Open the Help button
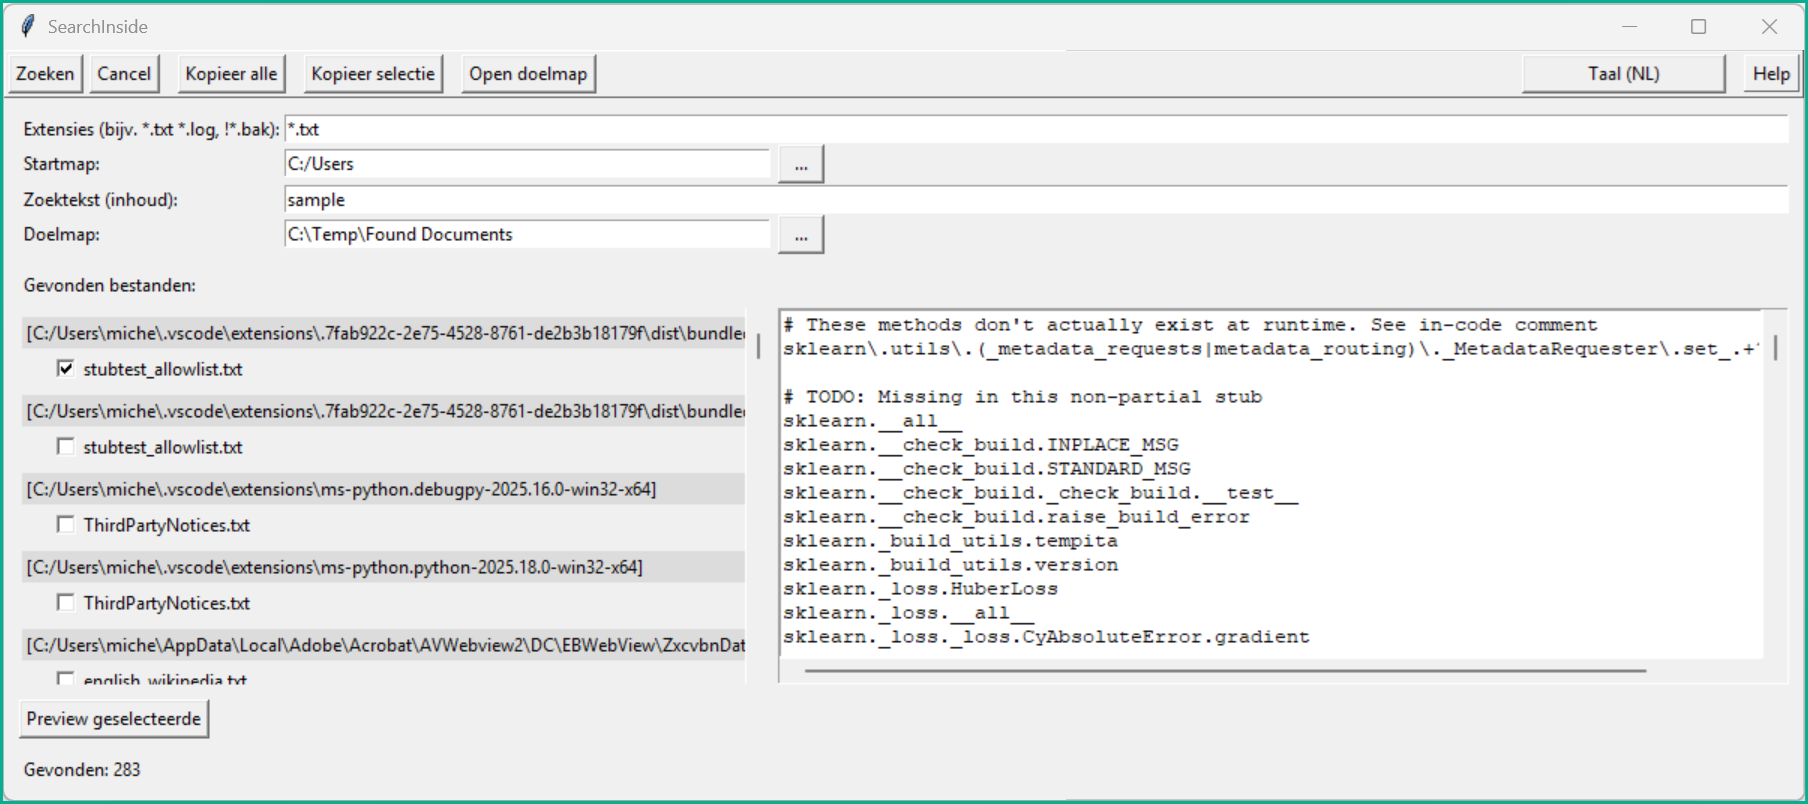This screenshot has height=804, width=1808. point(1771,74)
